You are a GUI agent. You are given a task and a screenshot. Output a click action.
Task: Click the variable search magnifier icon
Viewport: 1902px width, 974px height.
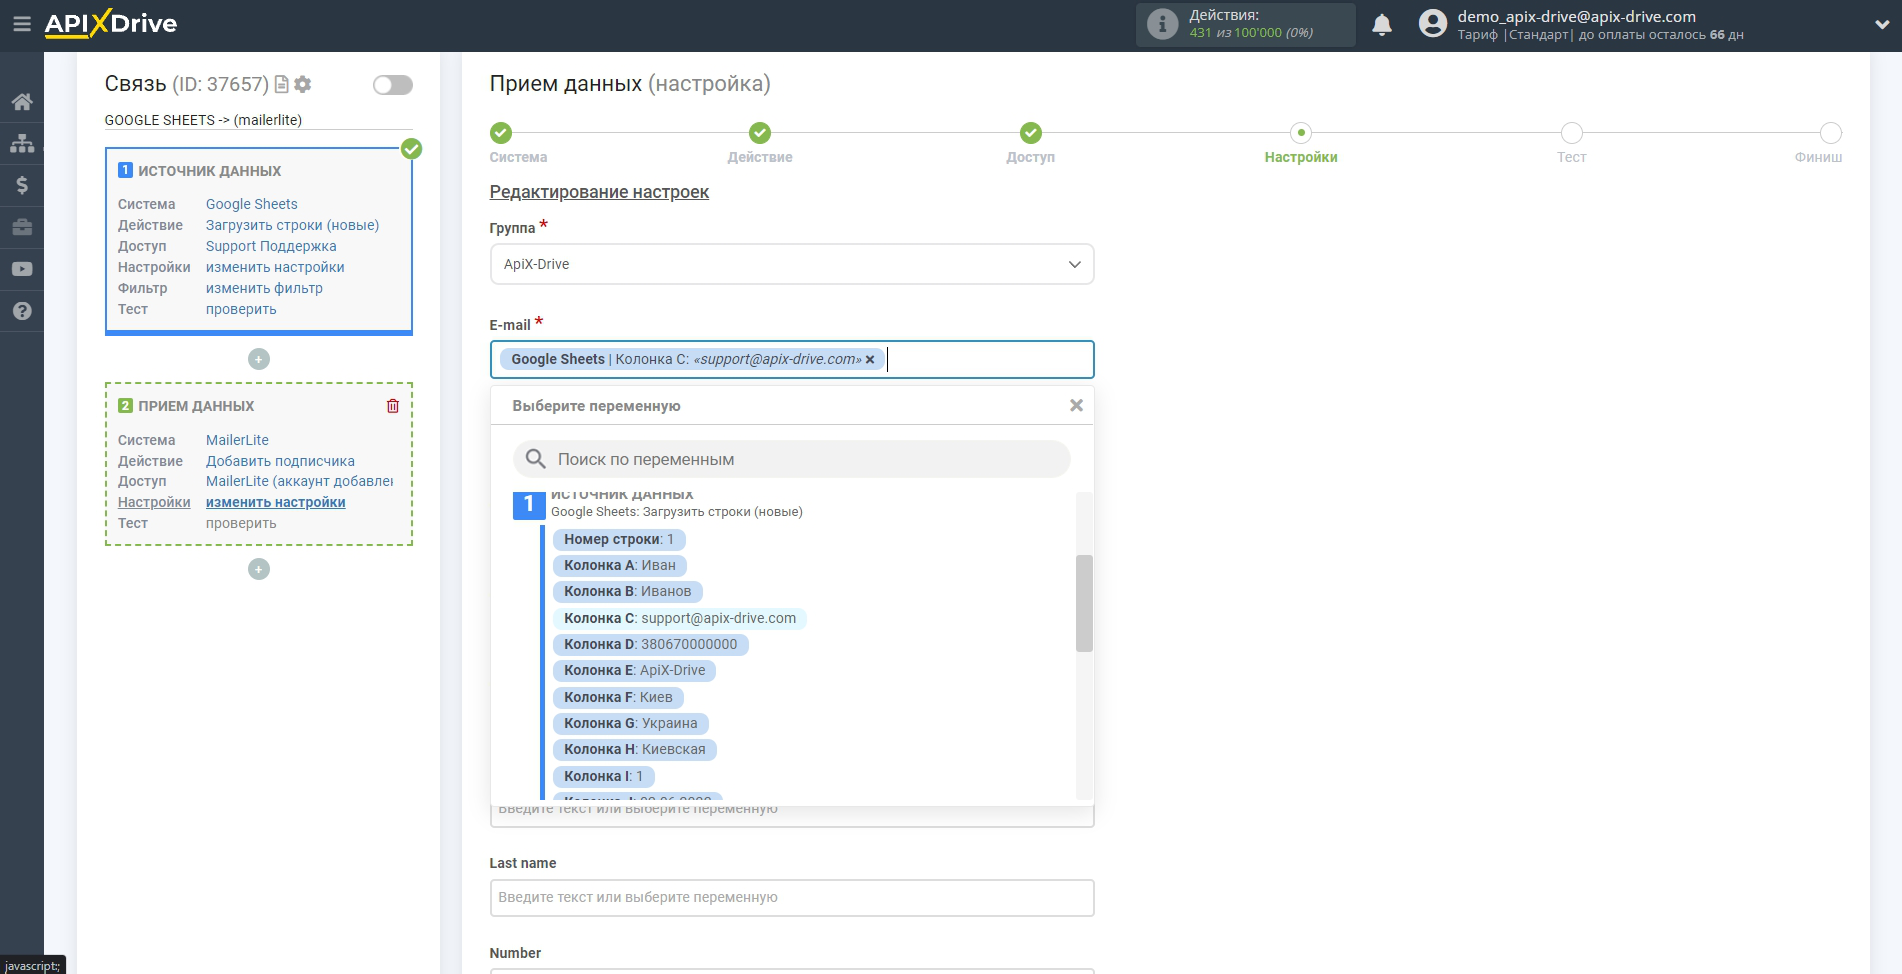(x=536, y=459)
